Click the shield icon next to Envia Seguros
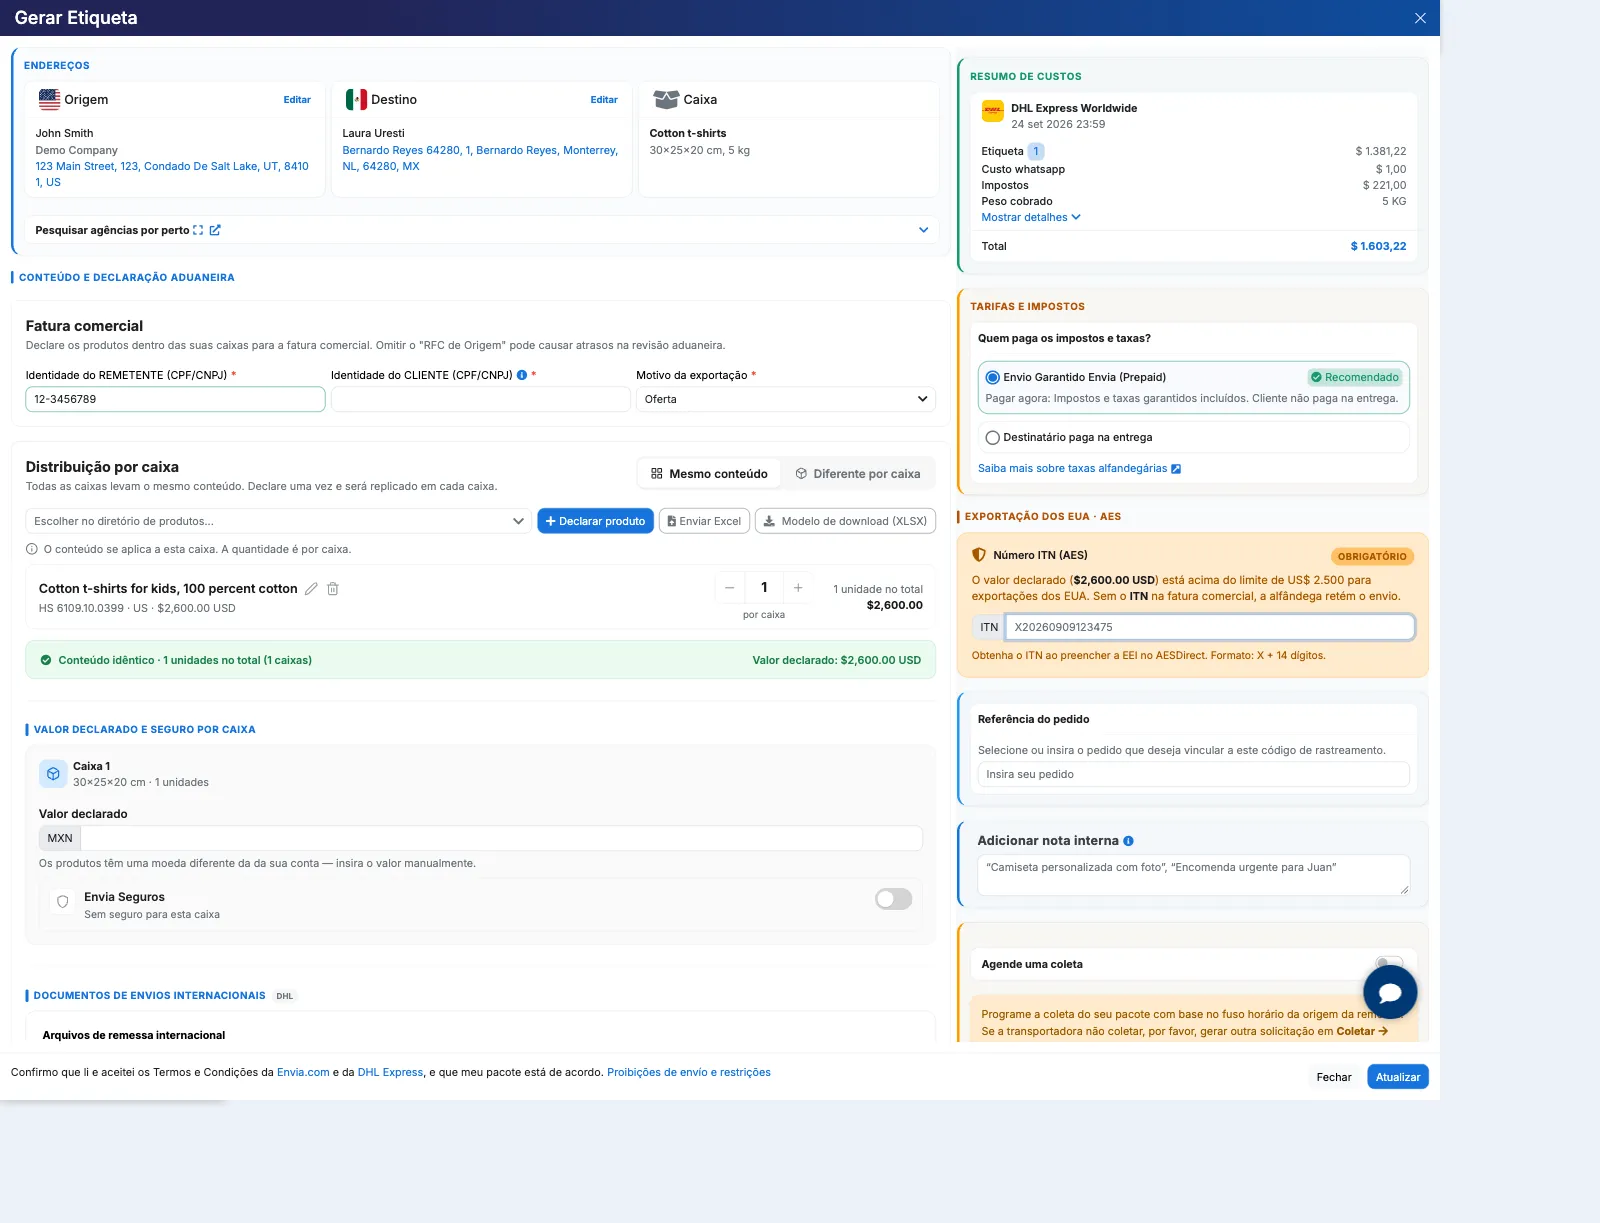The height and width of the screenshot is (1223, 1600). [63, 902]
